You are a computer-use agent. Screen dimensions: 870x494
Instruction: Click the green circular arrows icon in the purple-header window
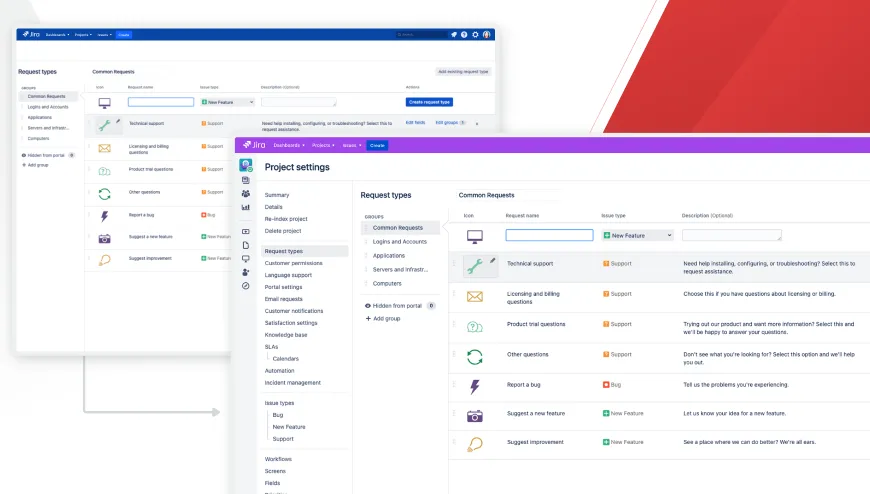[475, 356]
